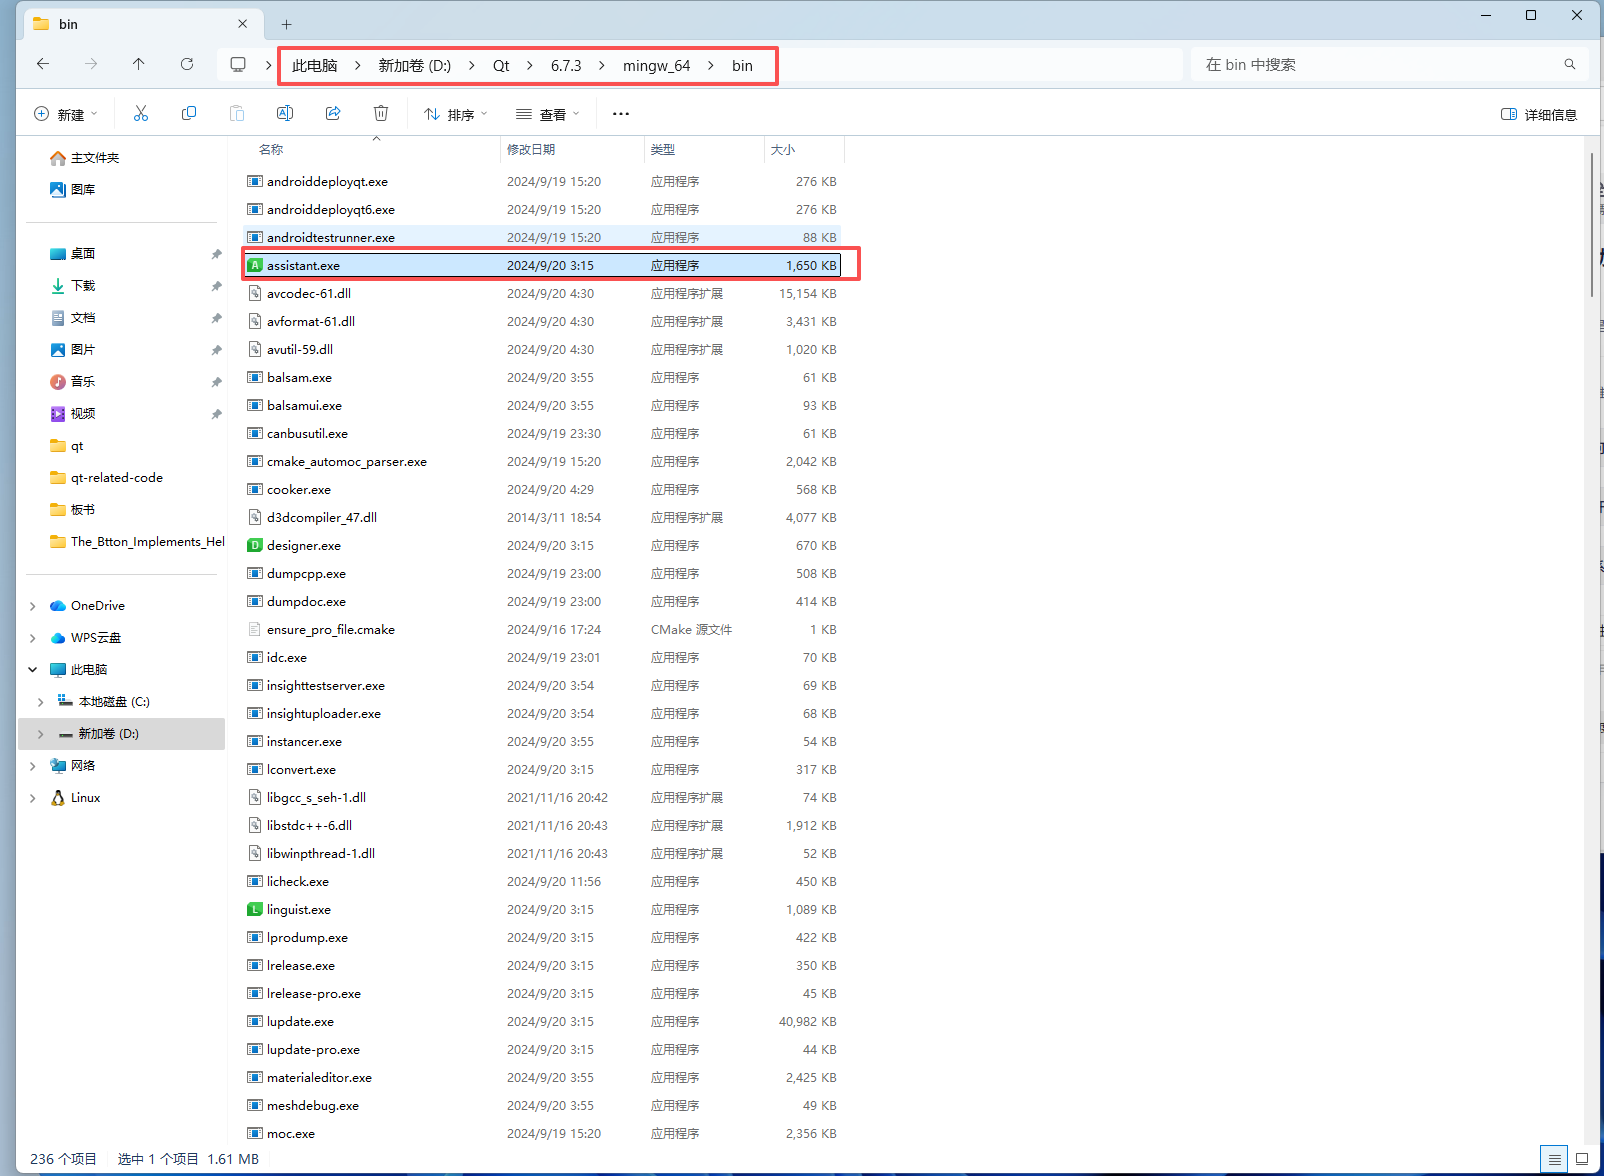
Task: Open Gallery (图库) in sidebar
Action: pos(73,190)
